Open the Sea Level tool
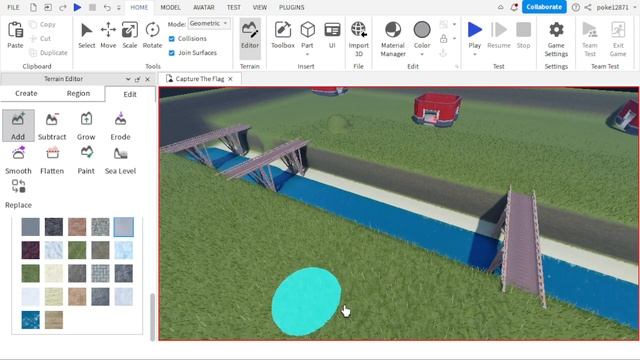The image size is (640, 360). click(x=120, y=160)
